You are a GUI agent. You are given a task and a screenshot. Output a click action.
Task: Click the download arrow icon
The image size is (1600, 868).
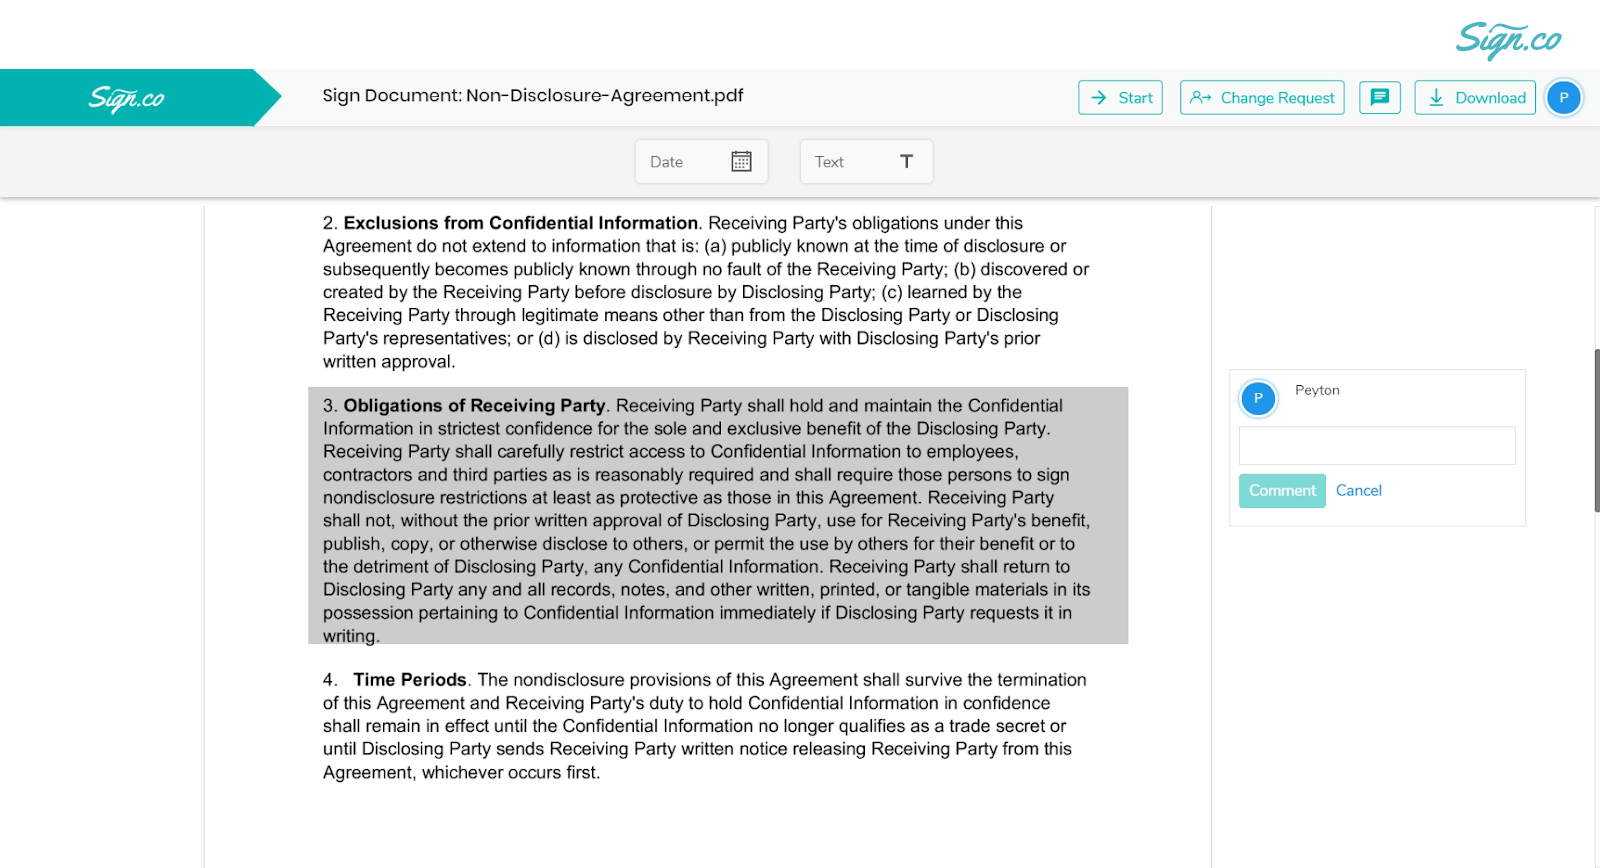pyautogui.click(x=1436, y=98)
